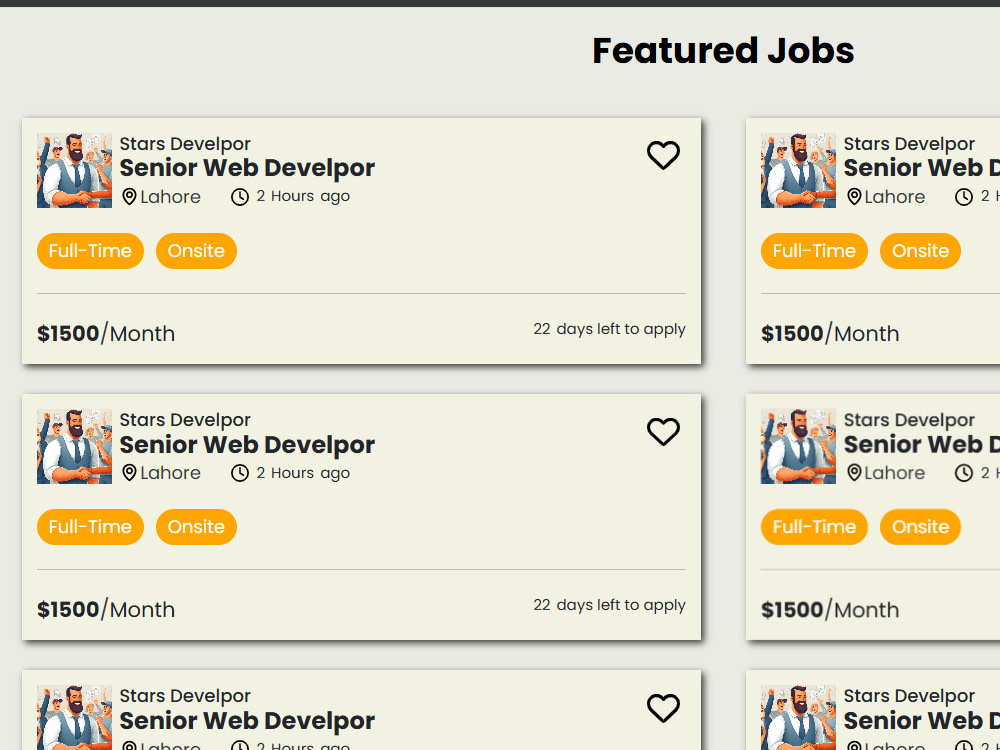The width and height of the screenshot is (1000, 750).
Task: Click Stars Develpor company name in top-right card
Action: click(x=909, y=143)
